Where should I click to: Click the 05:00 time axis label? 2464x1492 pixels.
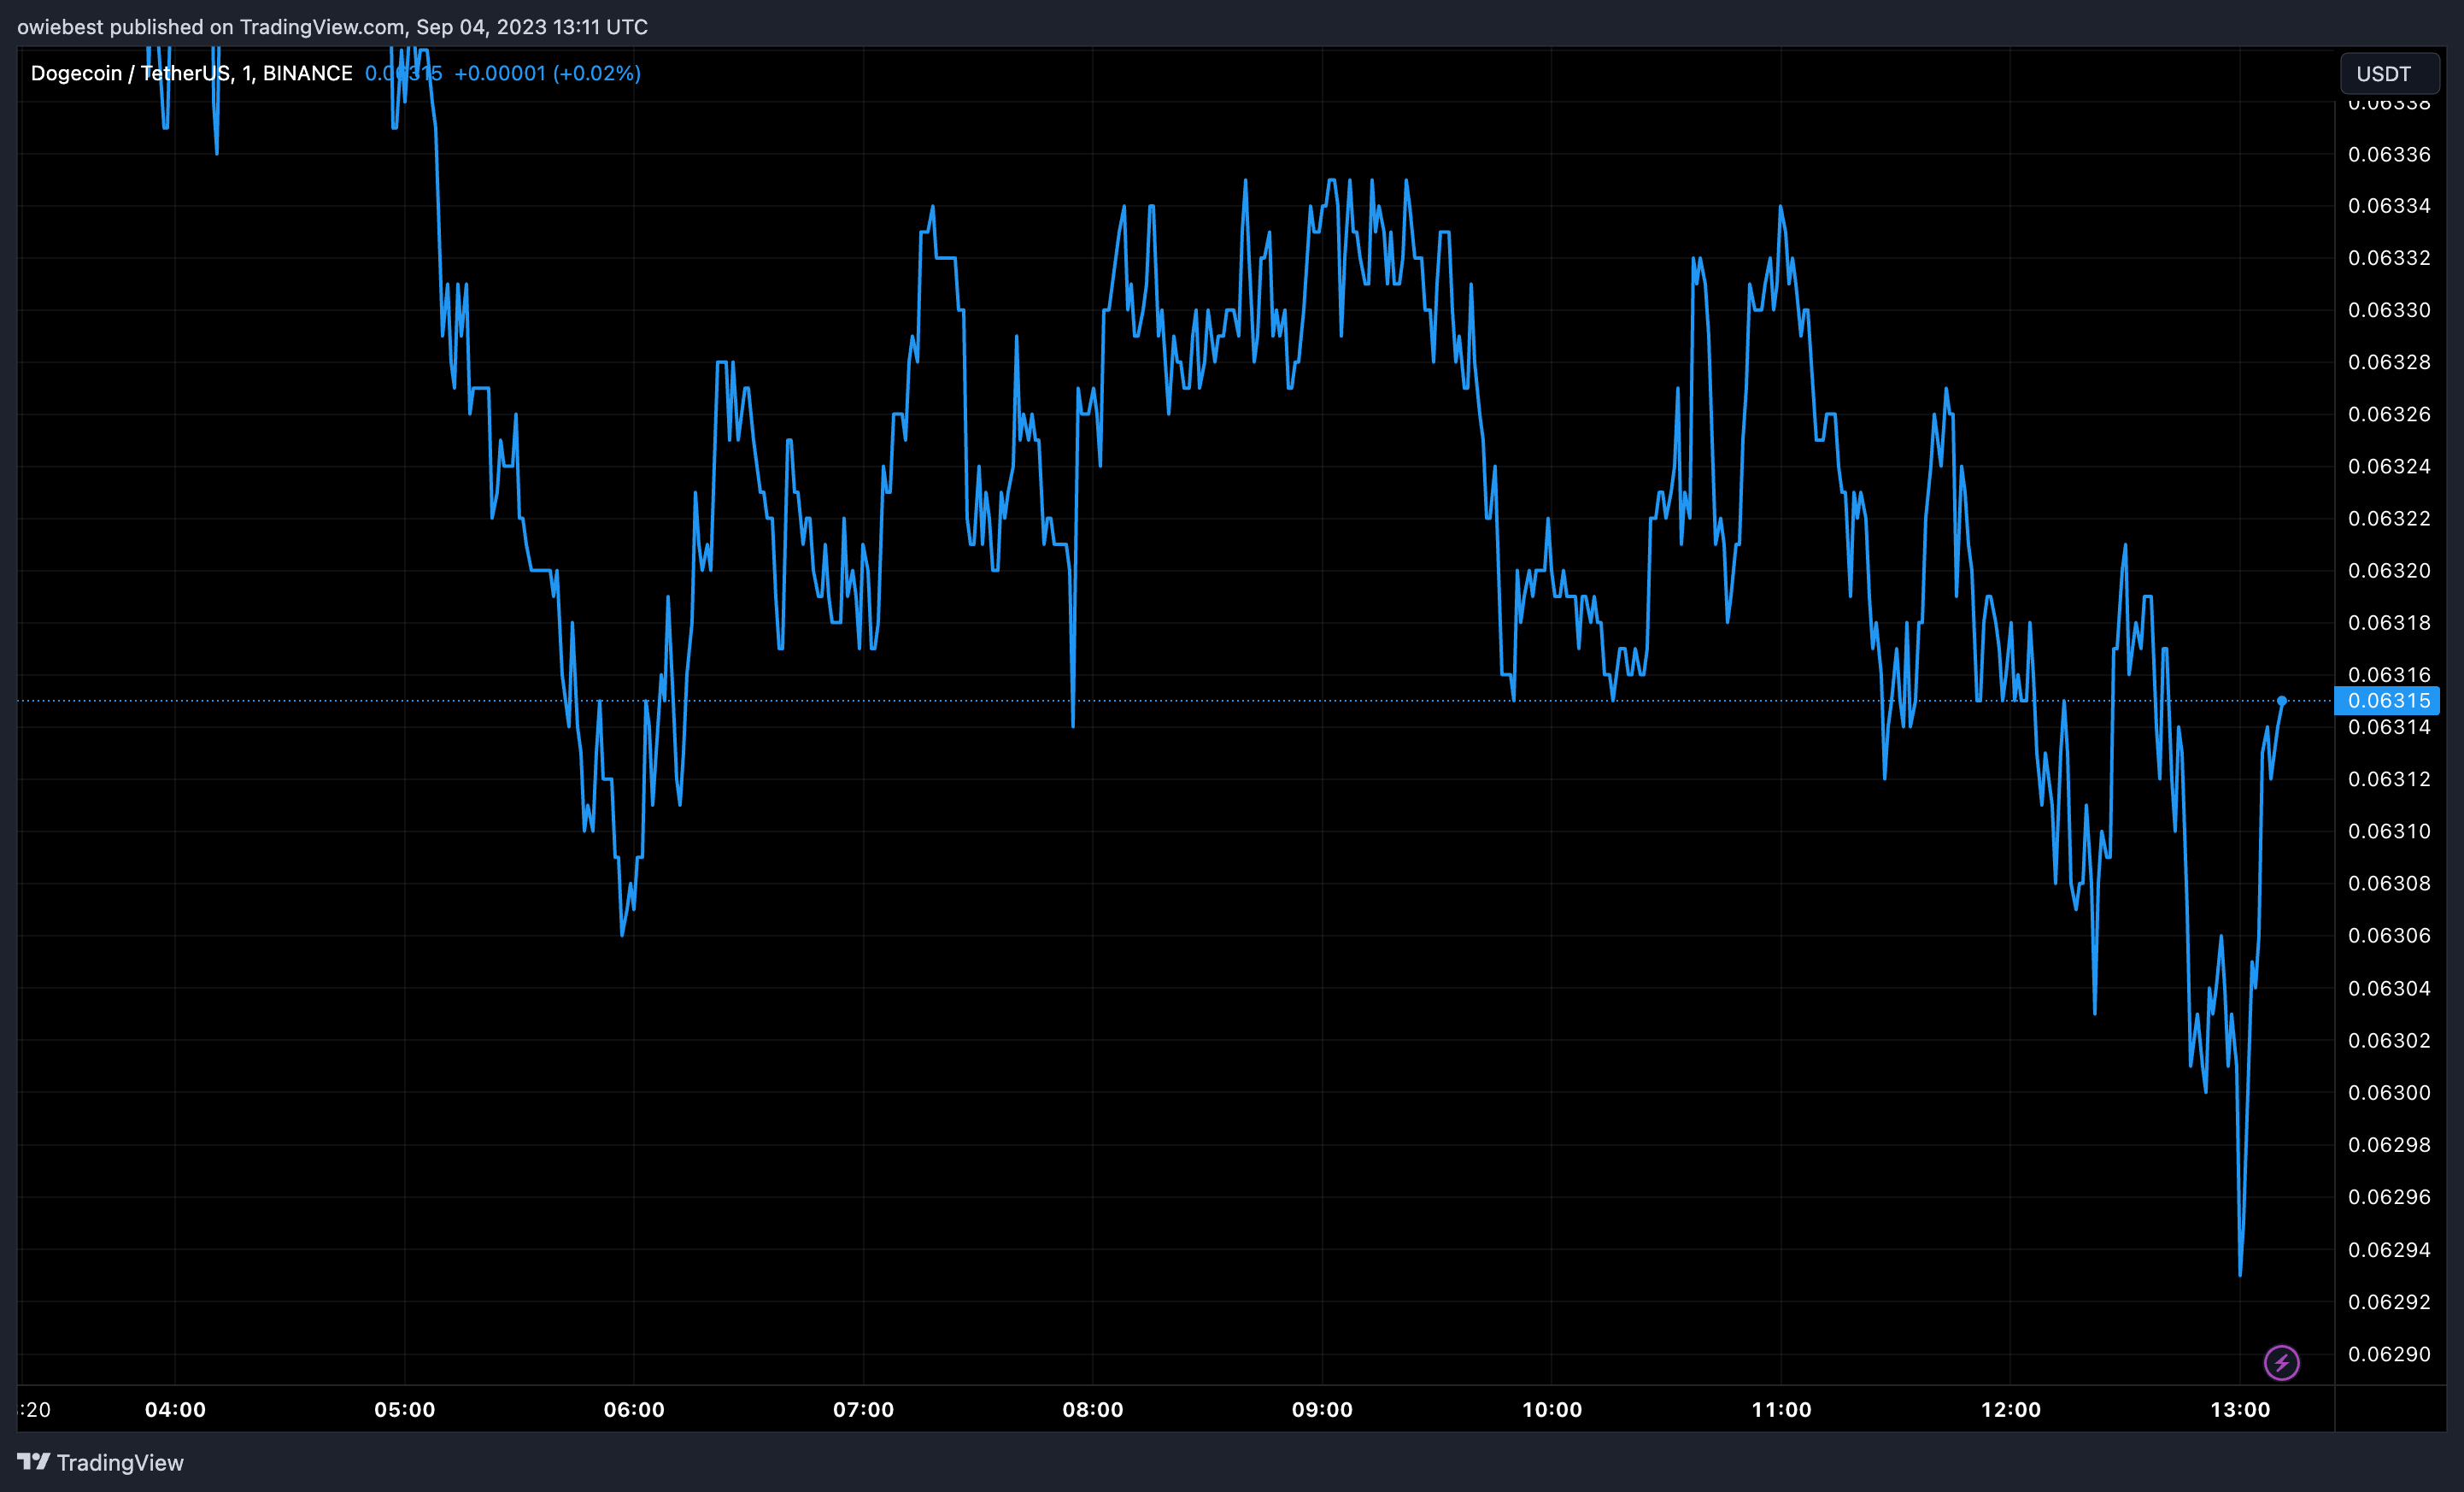pos(404,1409)
